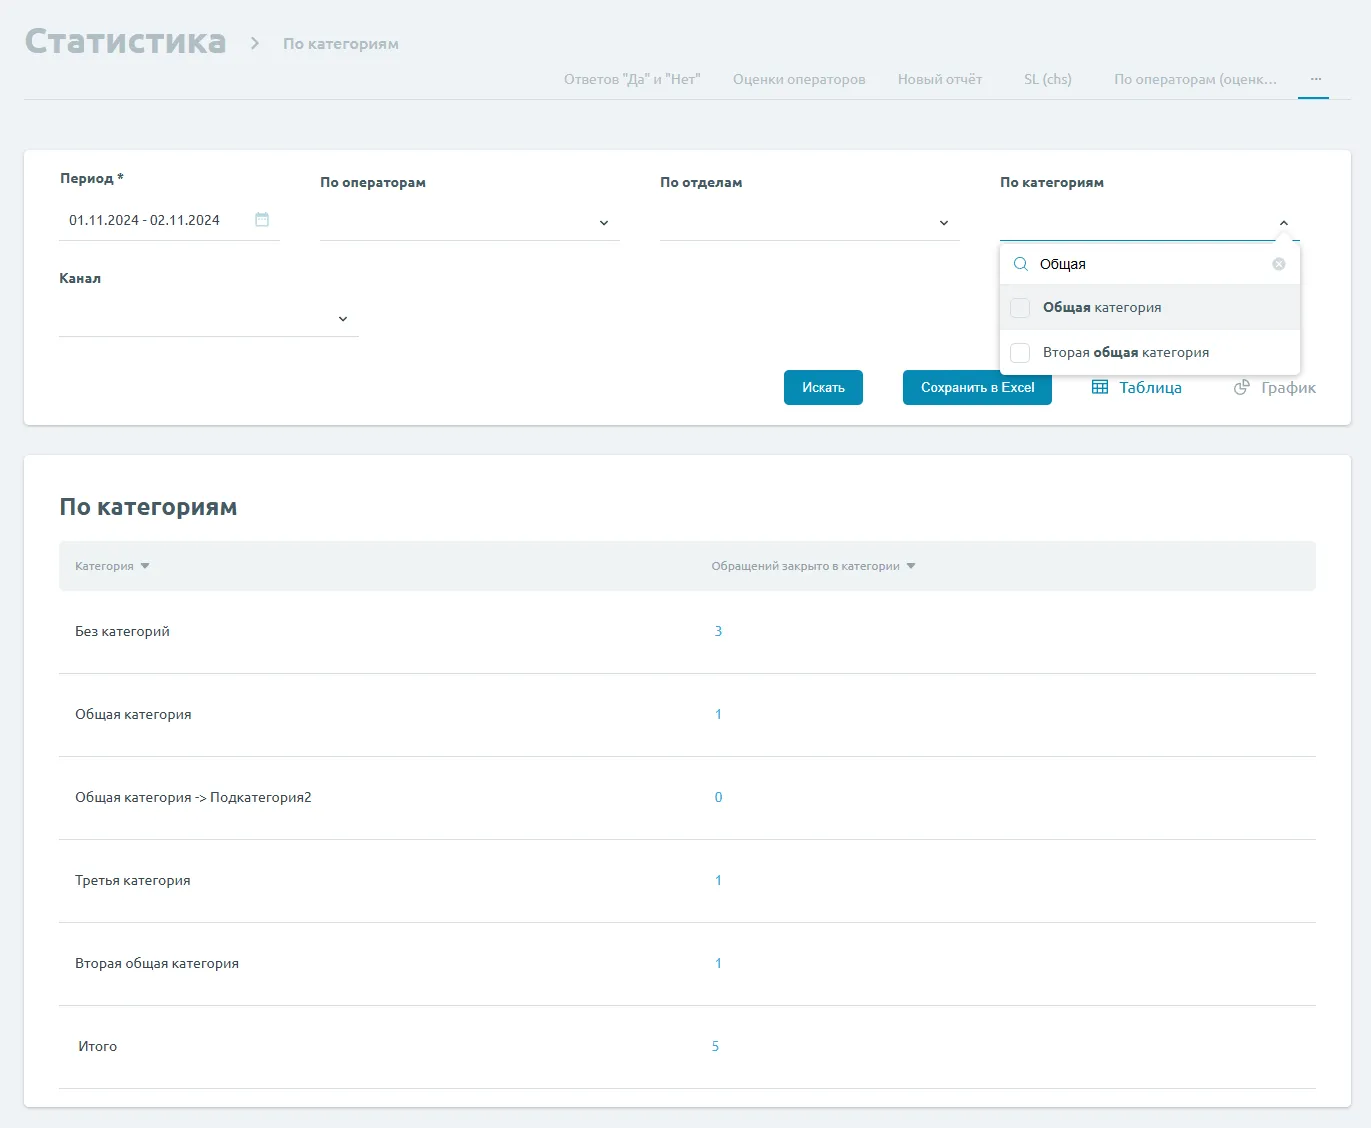The width and height of the screenshot is (1371, 1128).
Task: Sort by Категория column arrow
Action: coord(145,566)
